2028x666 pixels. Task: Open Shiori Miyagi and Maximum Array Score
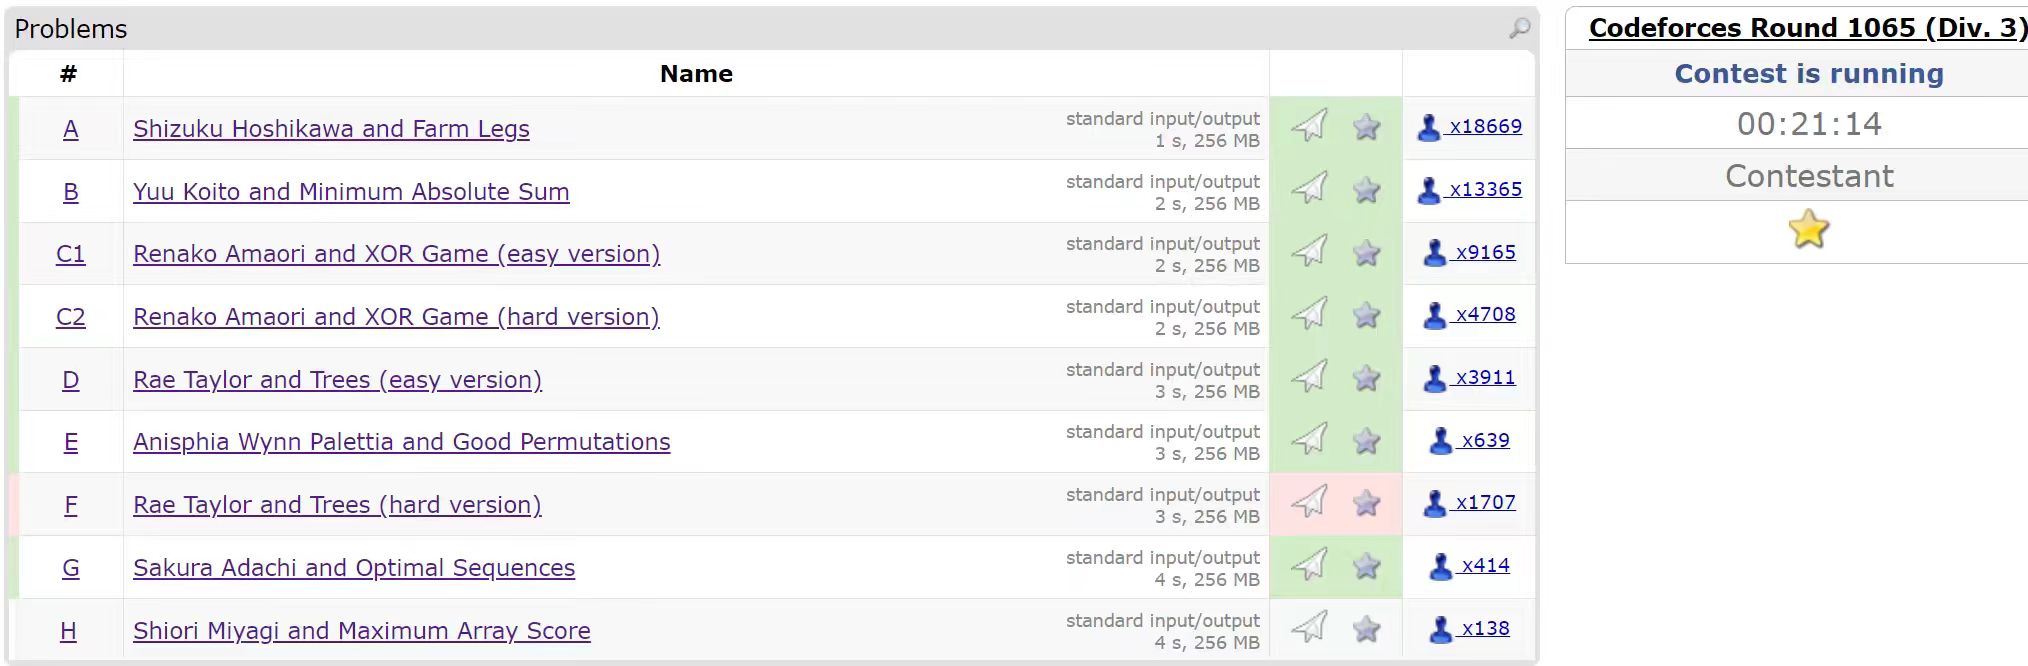361,631
